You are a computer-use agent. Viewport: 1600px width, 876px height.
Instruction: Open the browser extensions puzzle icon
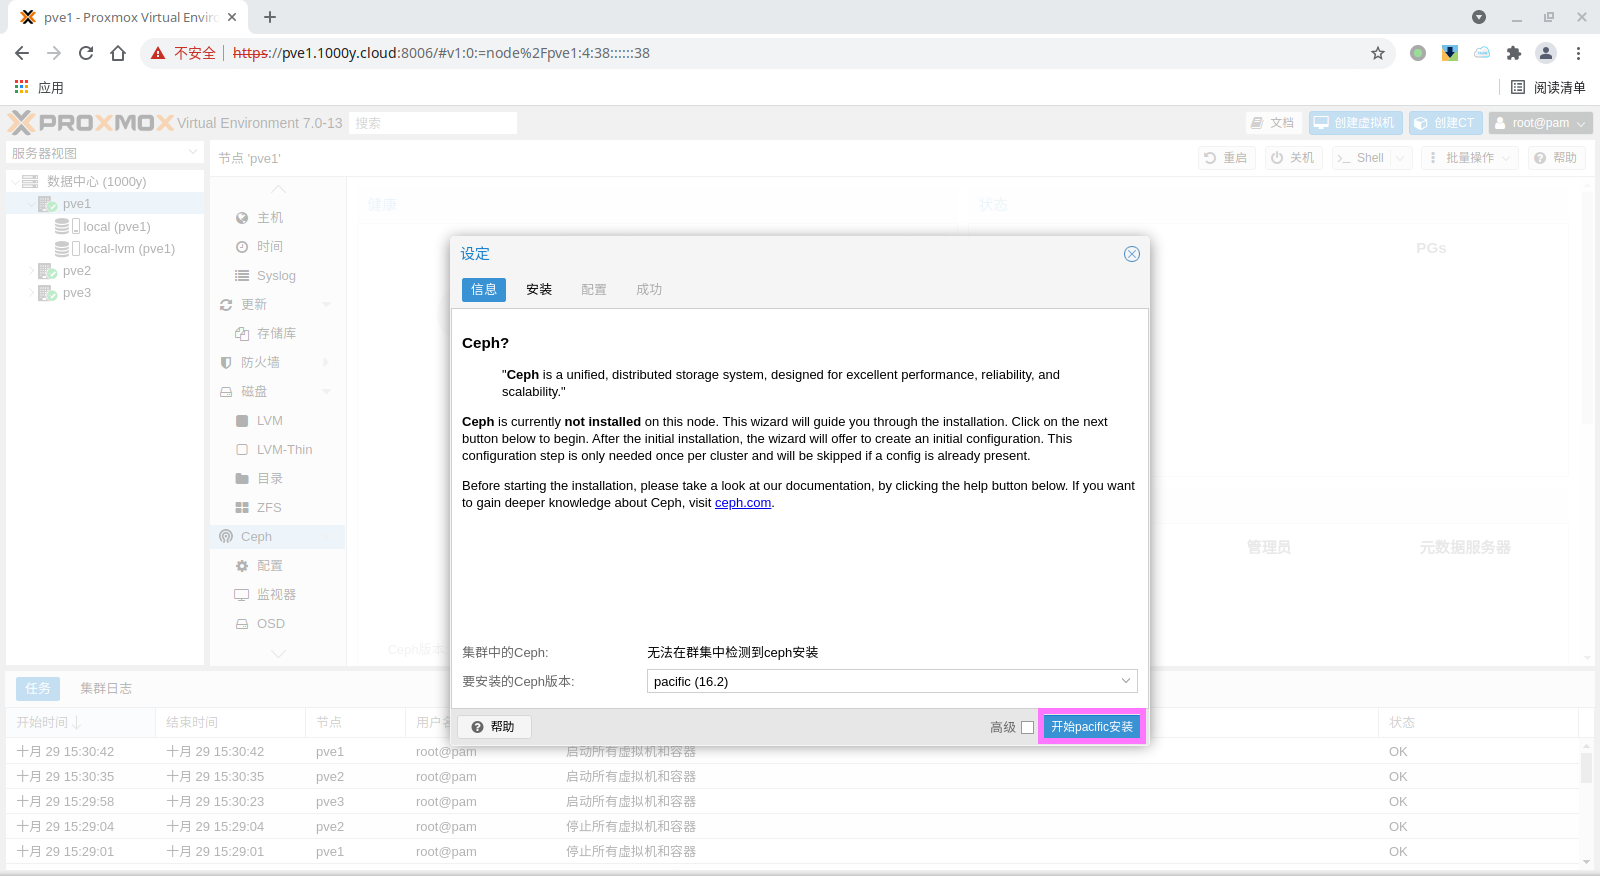click(x=1513, y=53)
